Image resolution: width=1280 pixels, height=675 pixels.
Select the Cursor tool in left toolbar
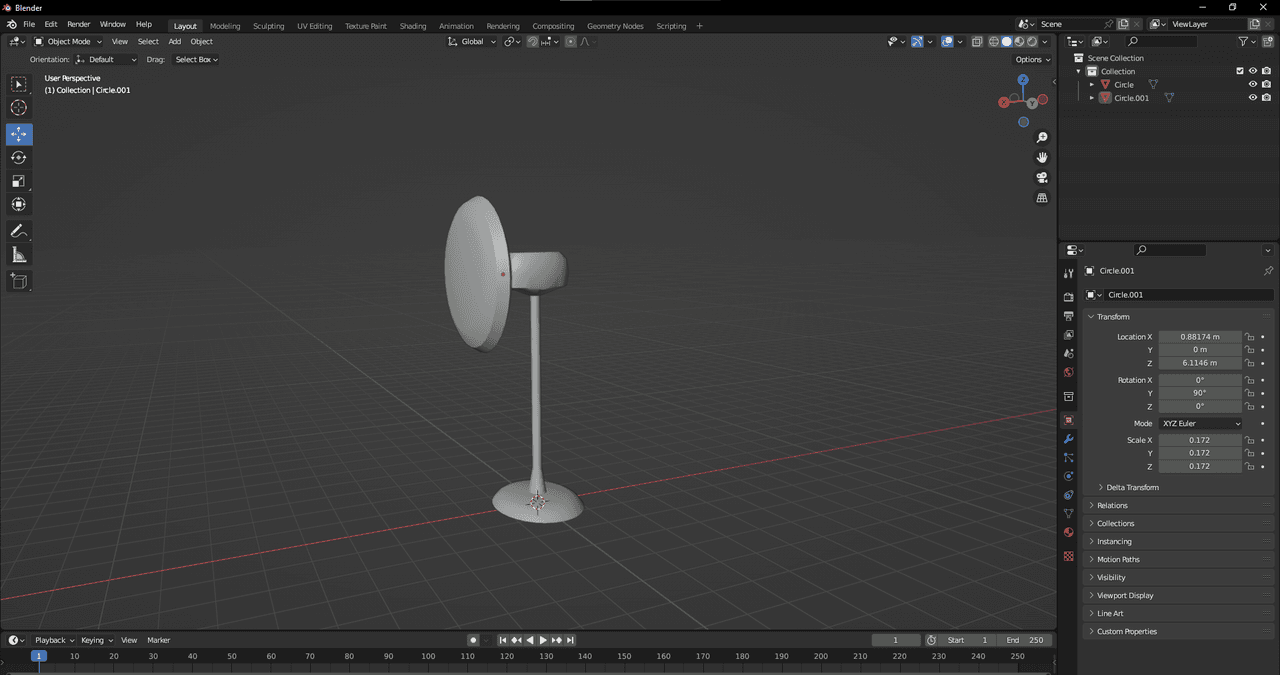click(19, 108)
